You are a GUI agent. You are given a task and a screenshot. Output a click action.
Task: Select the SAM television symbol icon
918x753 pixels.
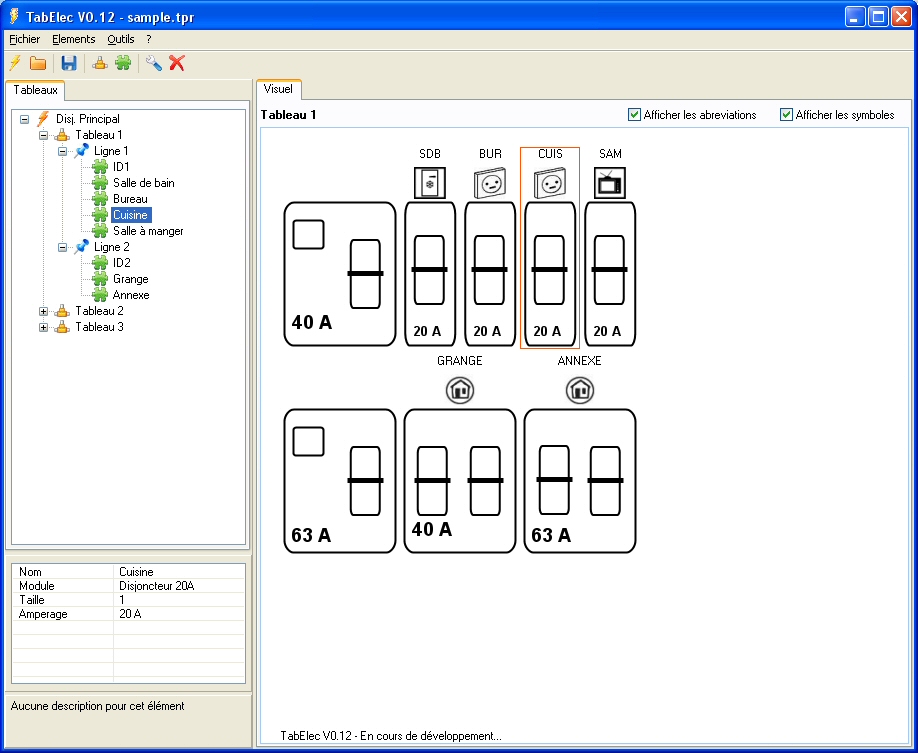(x=609, y=182)
